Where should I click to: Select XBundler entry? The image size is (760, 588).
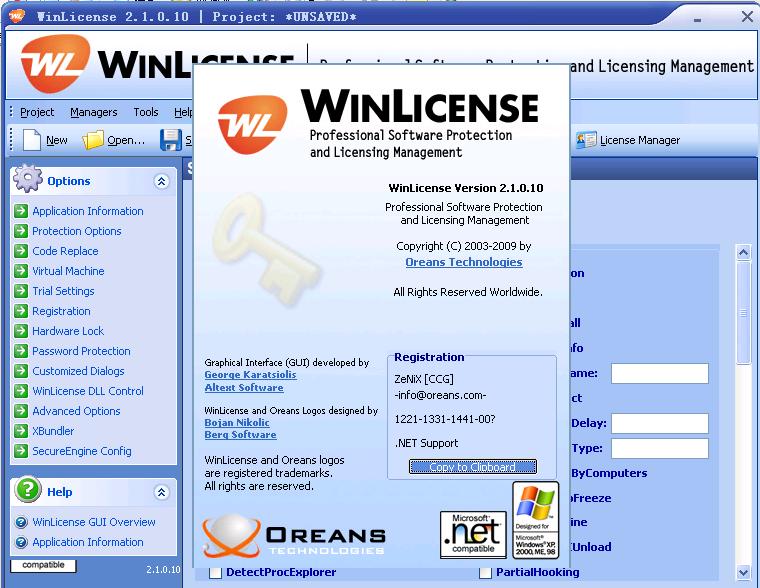53,430
